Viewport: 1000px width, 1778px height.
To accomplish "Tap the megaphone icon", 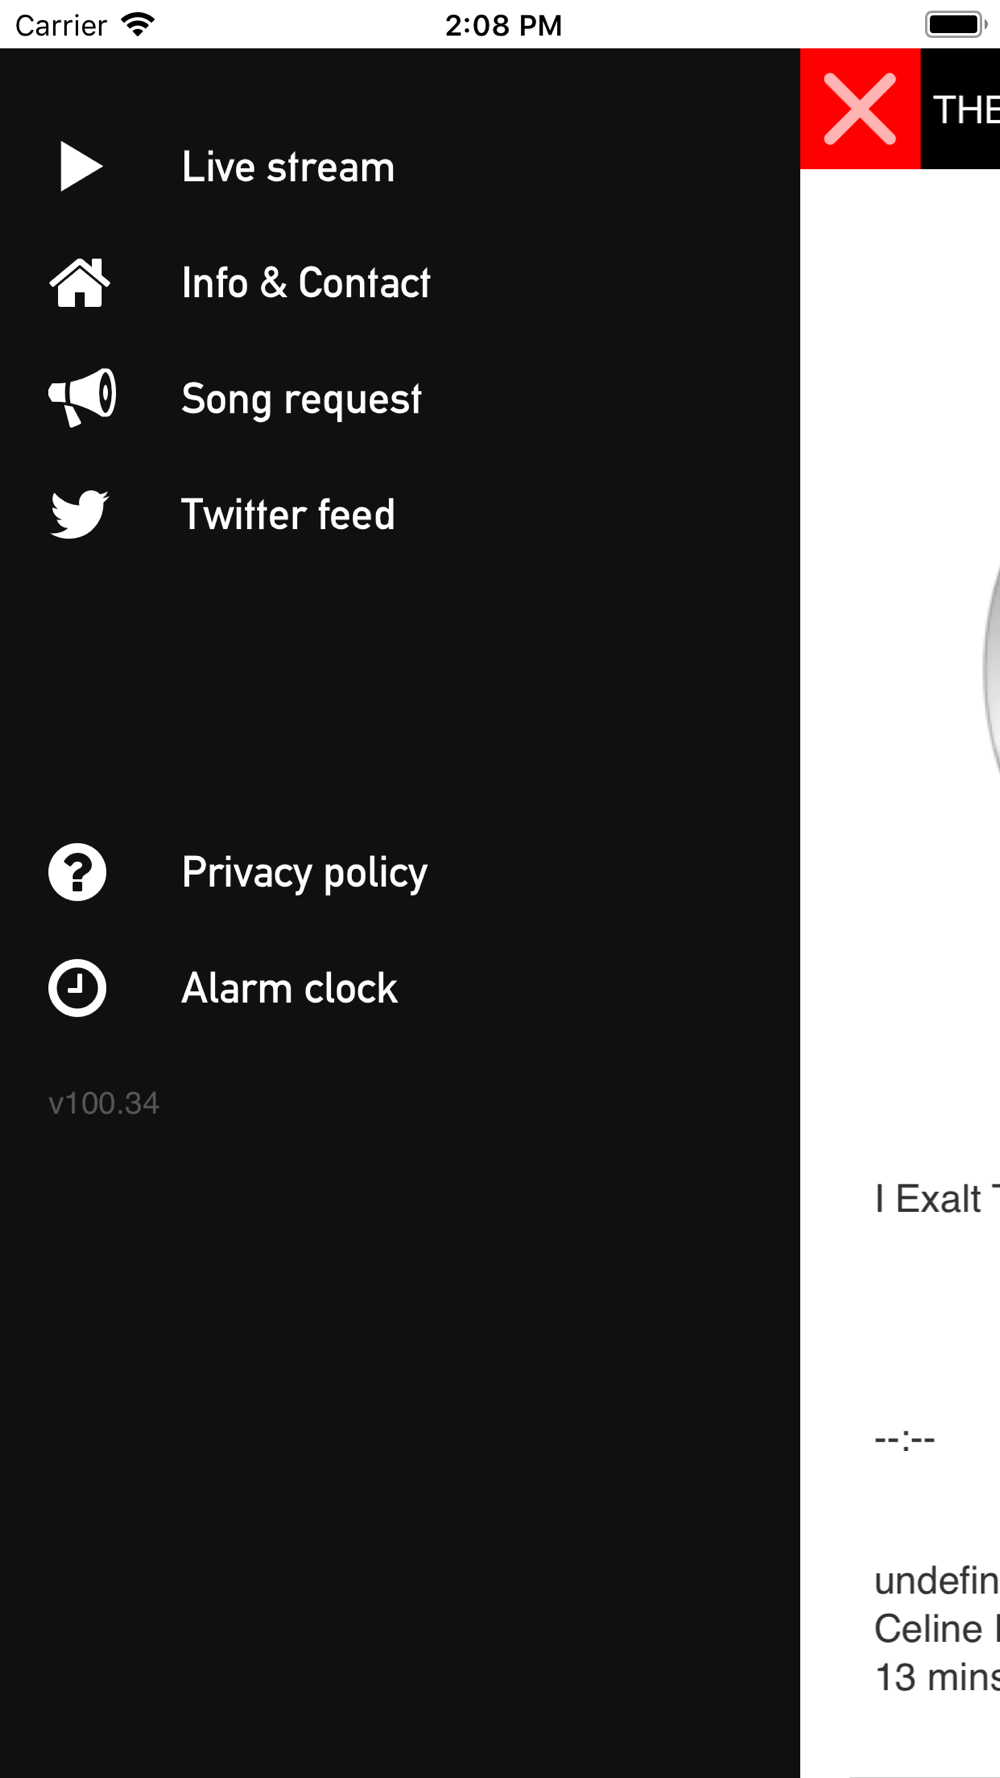I will click(82, 398).
